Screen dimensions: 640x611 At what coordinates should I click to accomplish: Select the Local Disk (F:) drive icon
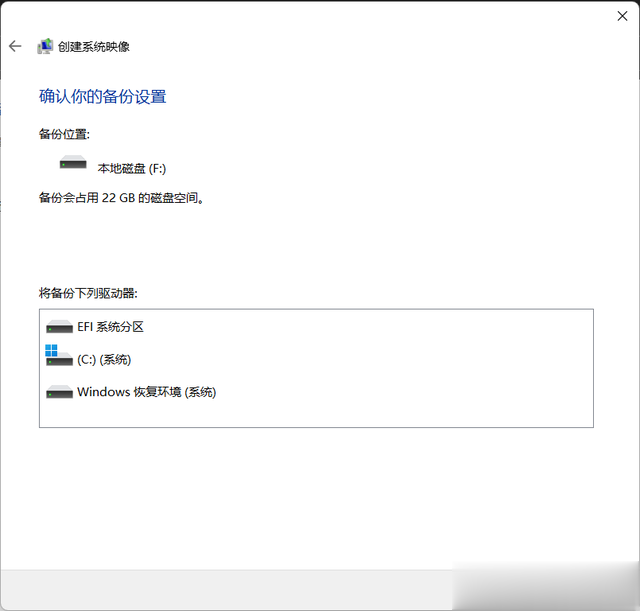point(73,162)
